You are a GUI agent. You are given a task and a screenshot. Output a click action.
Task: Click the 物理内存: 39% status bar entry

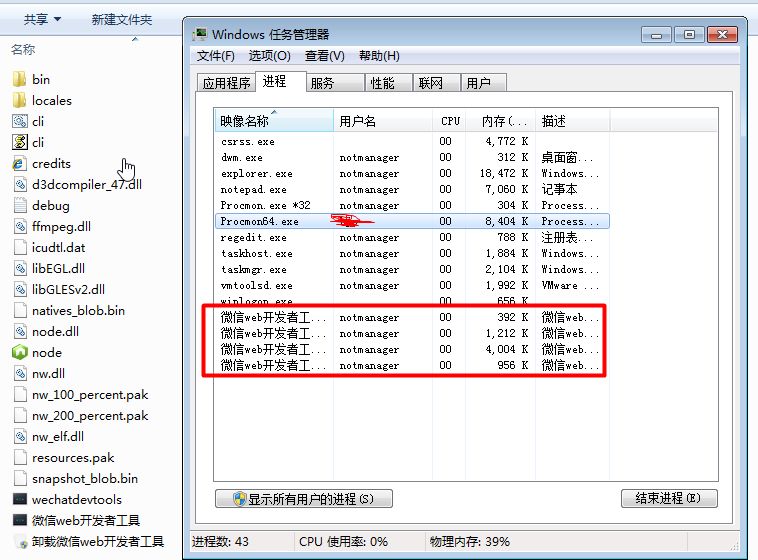coord(469,542)
